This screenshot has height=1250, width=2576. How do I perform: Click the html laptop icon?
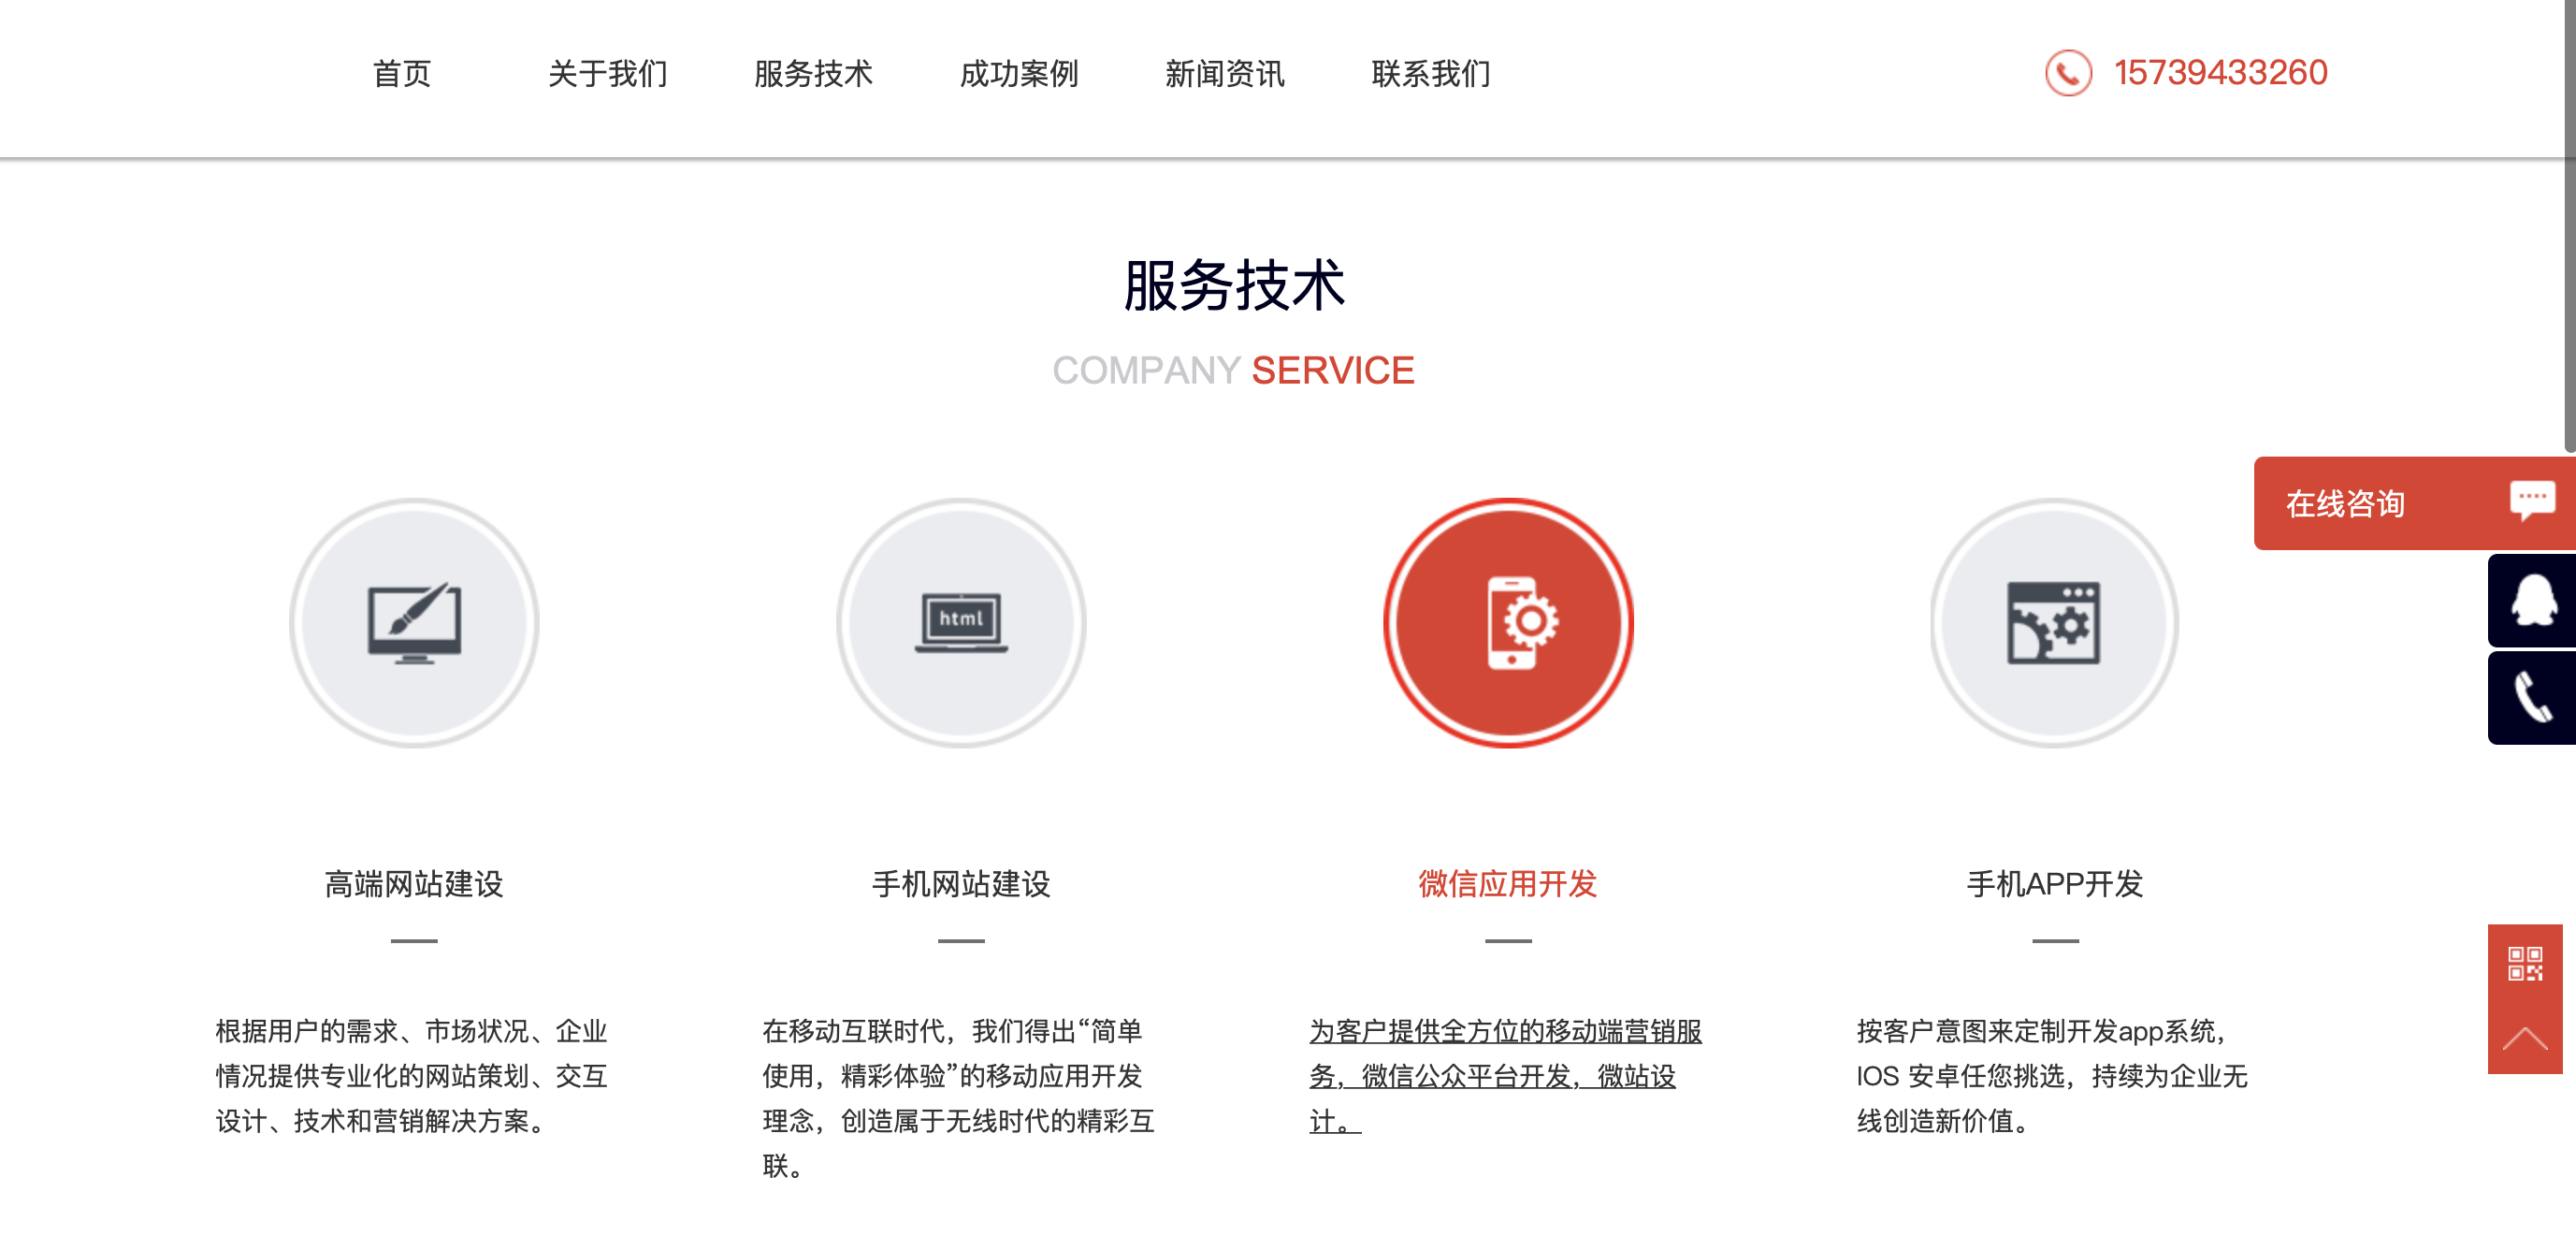click(961, 623)
